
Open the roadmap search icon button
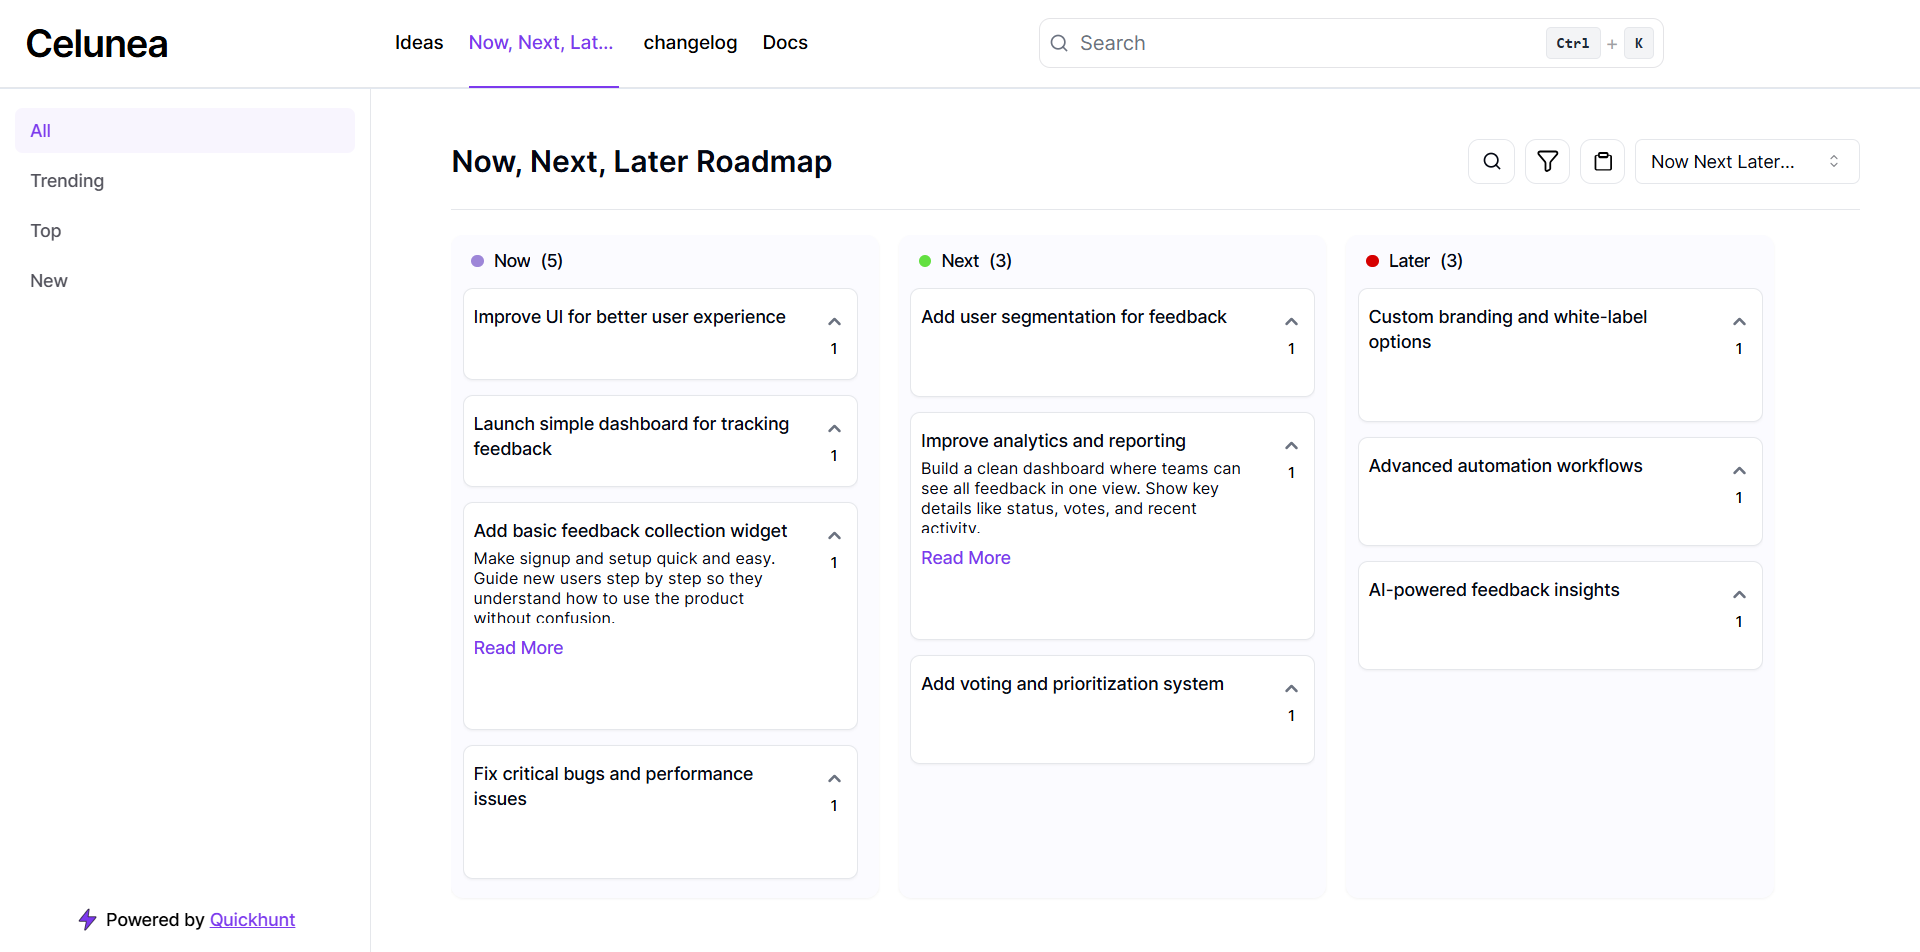1491,161
